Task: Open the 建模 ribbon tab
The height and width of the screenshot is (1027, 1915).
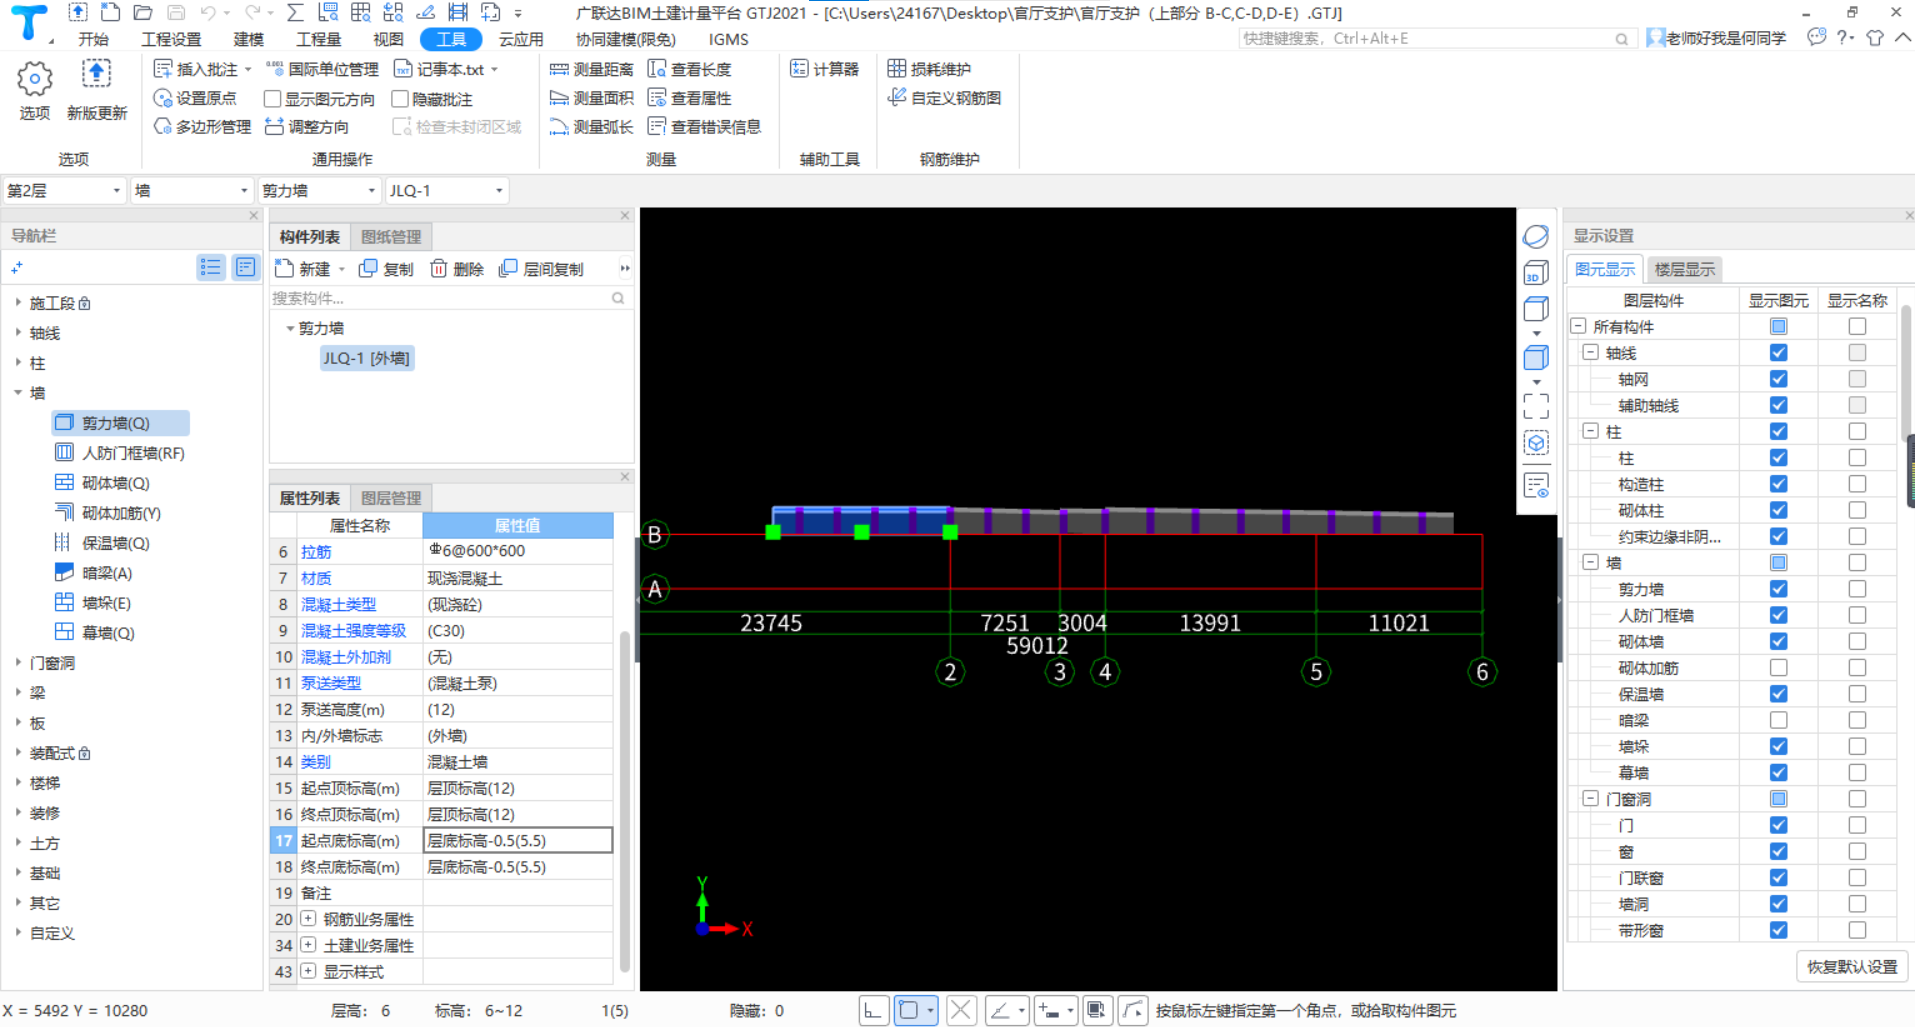Action: click(248, 39)
